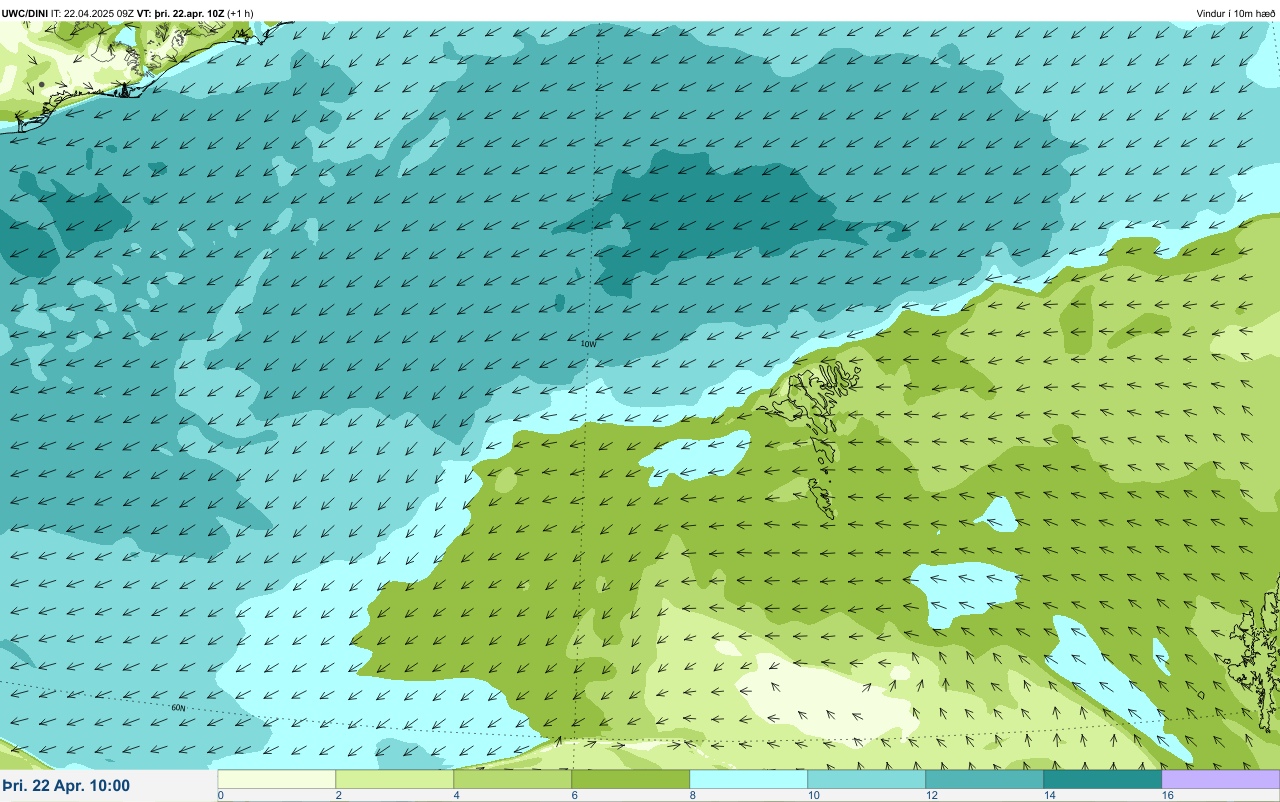This screenshot has width=1280, height=802.
Task: Click the legend value '12'
Action: [931, 795]
